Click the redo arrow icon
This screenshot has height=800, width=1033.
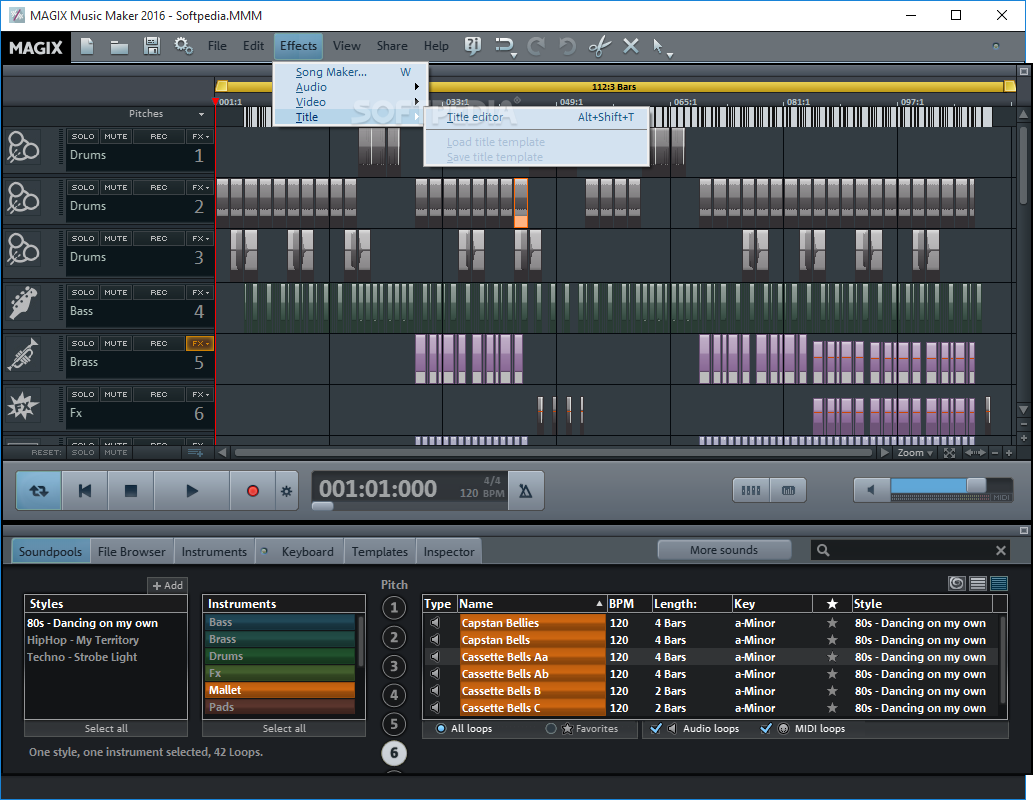[x=536, y=46]
